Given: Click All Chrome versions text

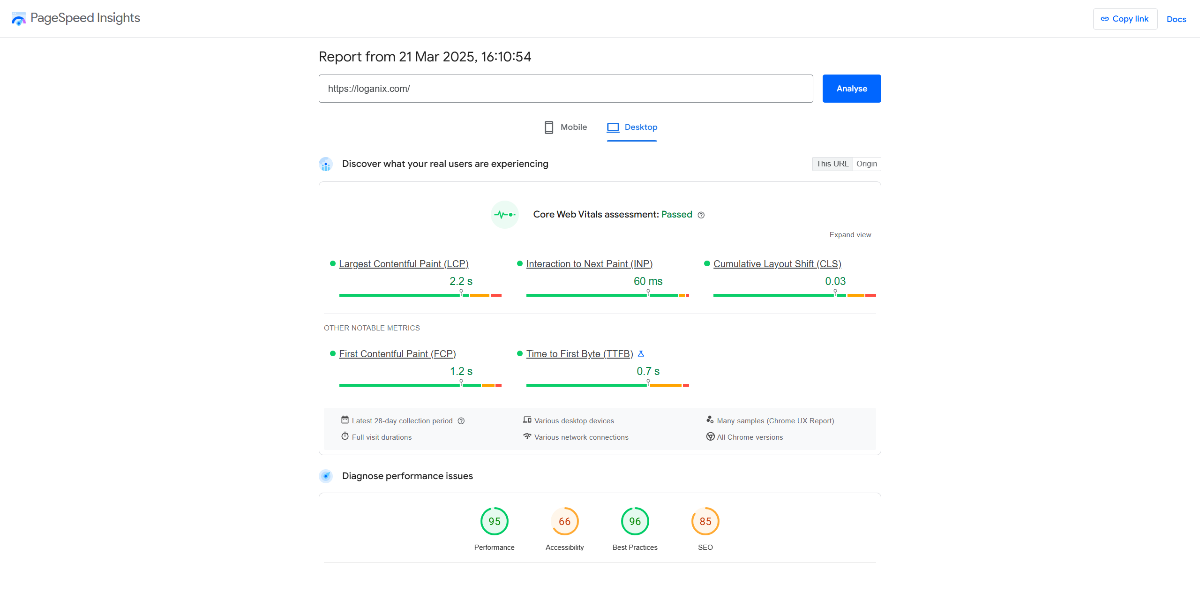Looking at the screenshot, I should pos(750,437).
